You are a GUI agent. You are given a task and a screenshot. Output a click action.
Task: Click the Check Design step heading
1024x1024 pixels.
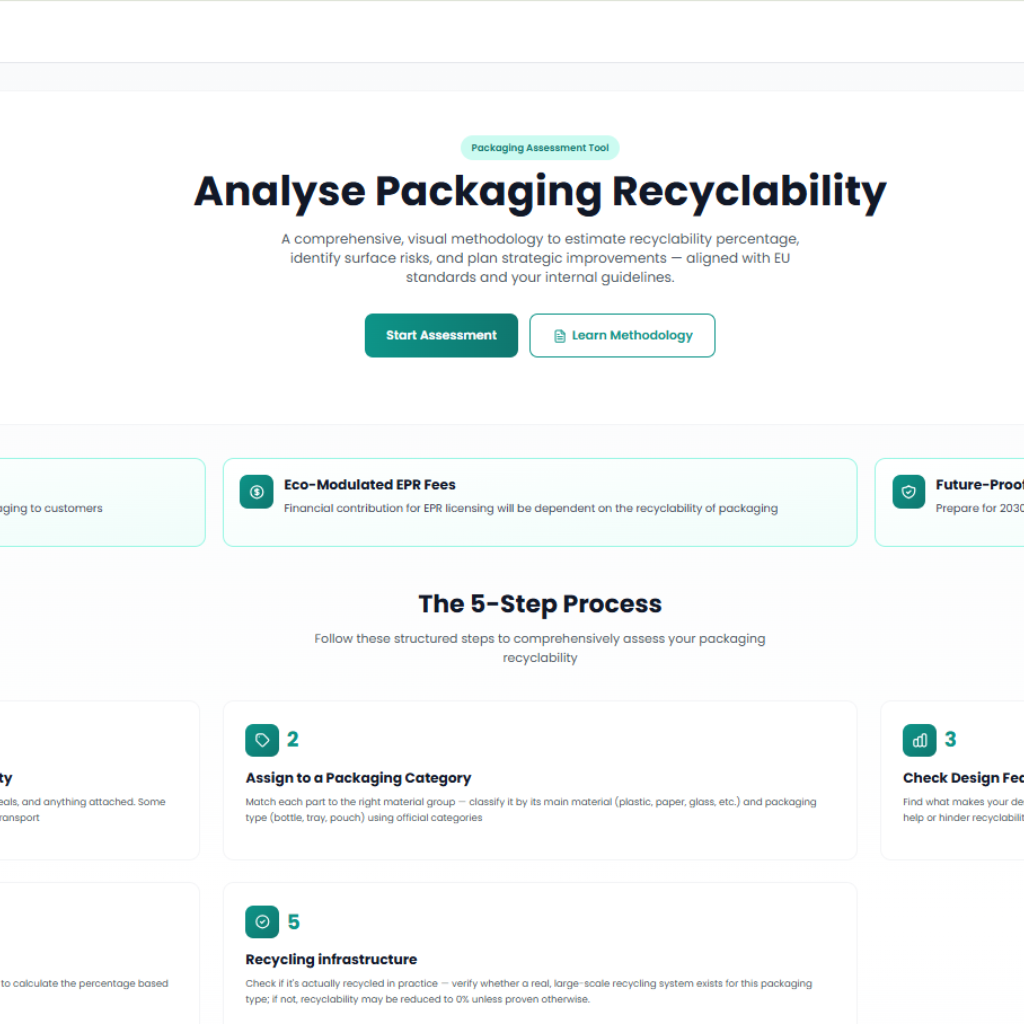point(962,778)
